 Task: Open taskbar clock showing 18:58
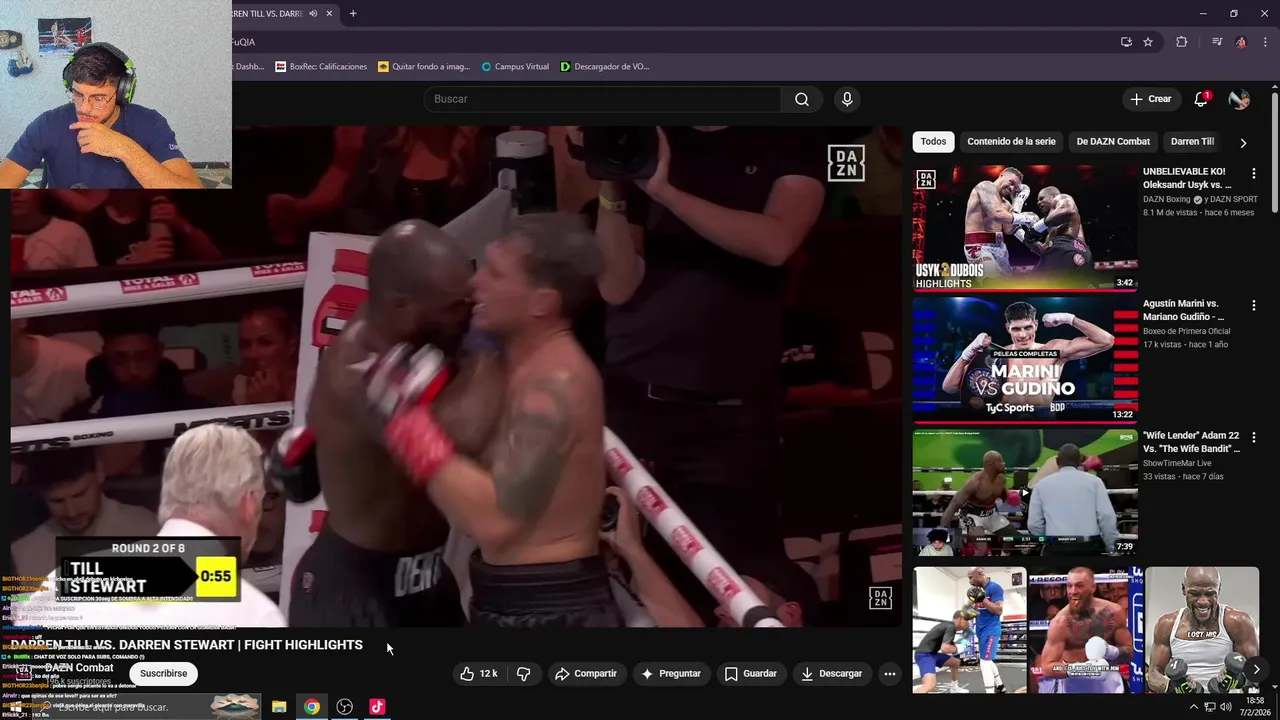1254,707
